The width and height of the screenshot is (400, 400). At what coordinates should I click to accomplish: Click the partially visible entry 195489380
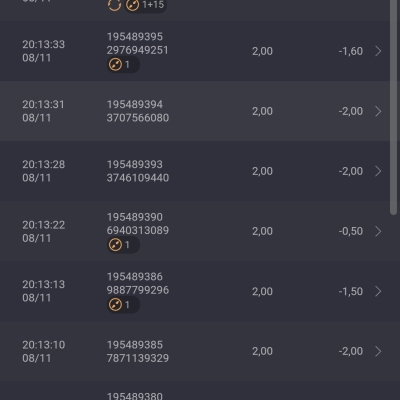tap(135, 396)
